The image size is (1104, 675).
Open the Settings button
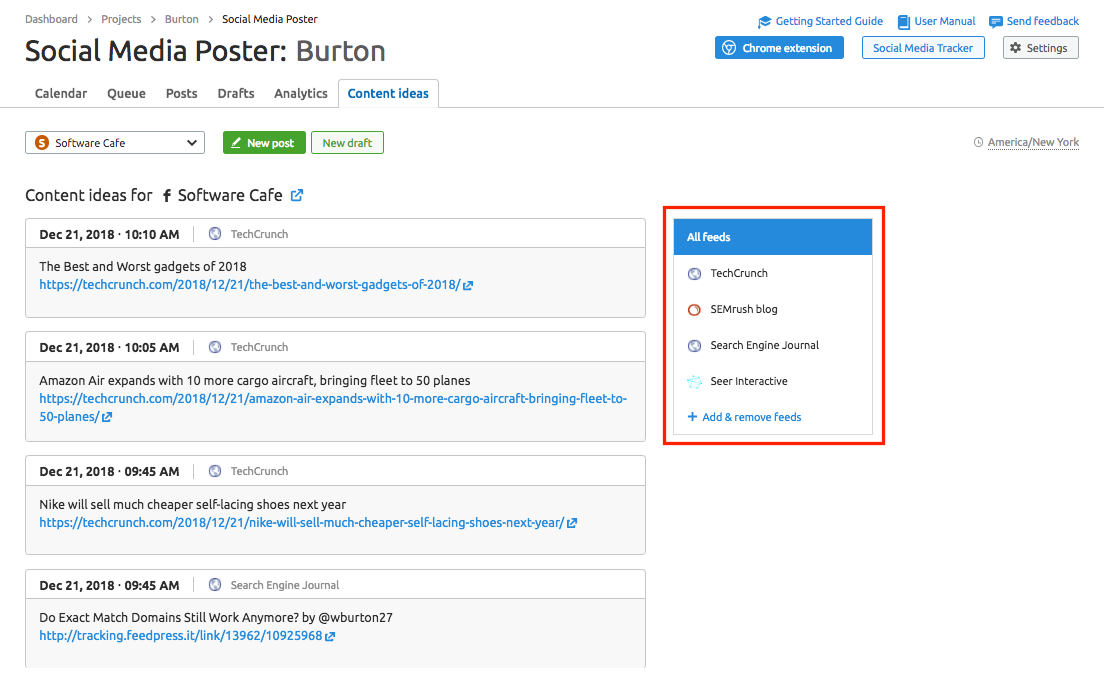[x=1040, y=48]
